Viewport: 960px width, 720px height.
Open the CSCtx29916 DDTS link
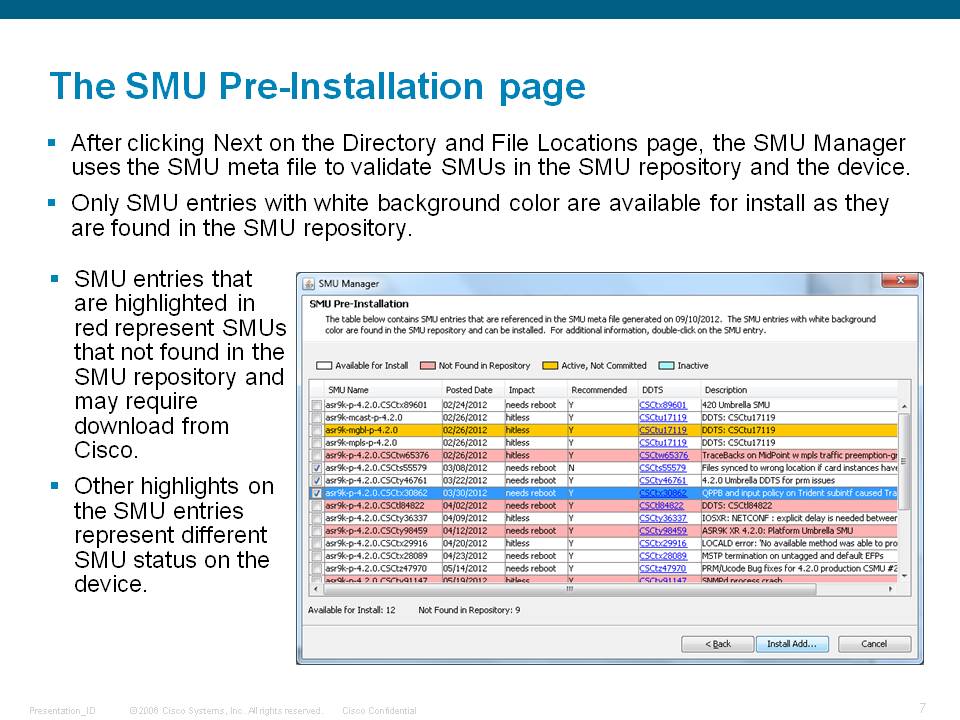tap(662, 543)
